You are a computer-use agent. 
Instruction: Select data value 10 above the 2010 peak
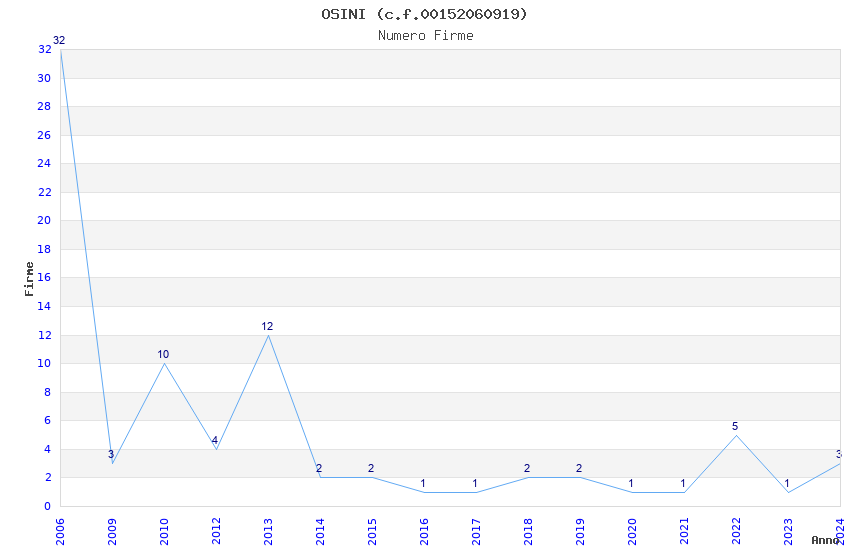[x=163, y=354]
